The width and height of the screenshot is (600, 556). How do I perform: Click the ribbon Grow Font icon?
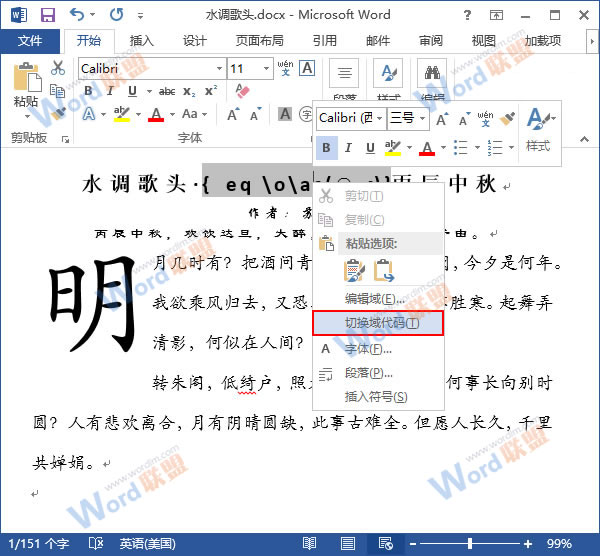[233, 114]
